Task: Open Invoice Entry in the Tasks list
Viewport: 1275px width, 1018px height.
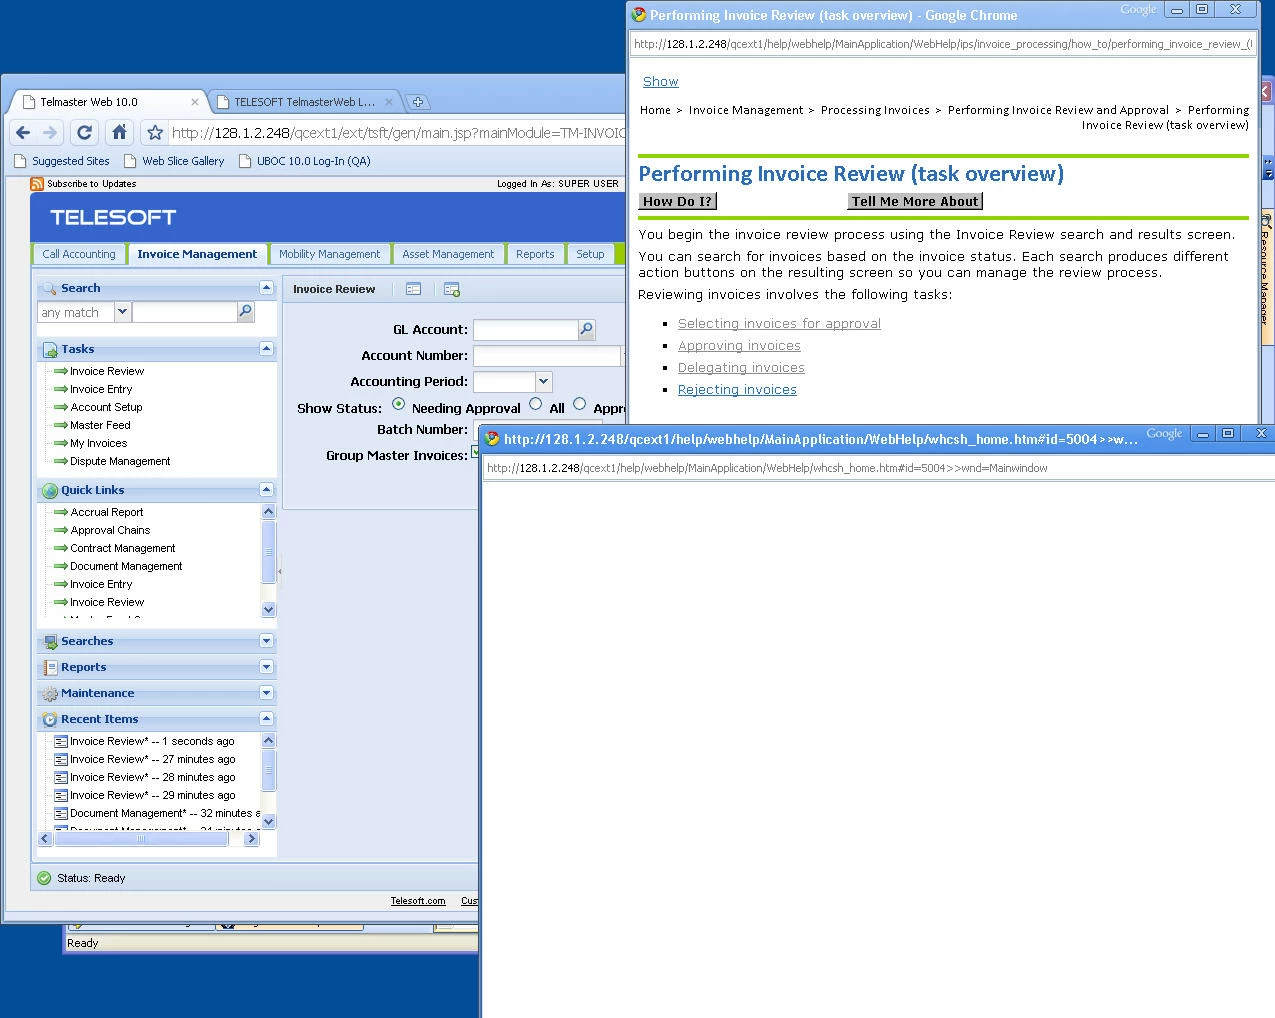Action: (x=101, y=389)
